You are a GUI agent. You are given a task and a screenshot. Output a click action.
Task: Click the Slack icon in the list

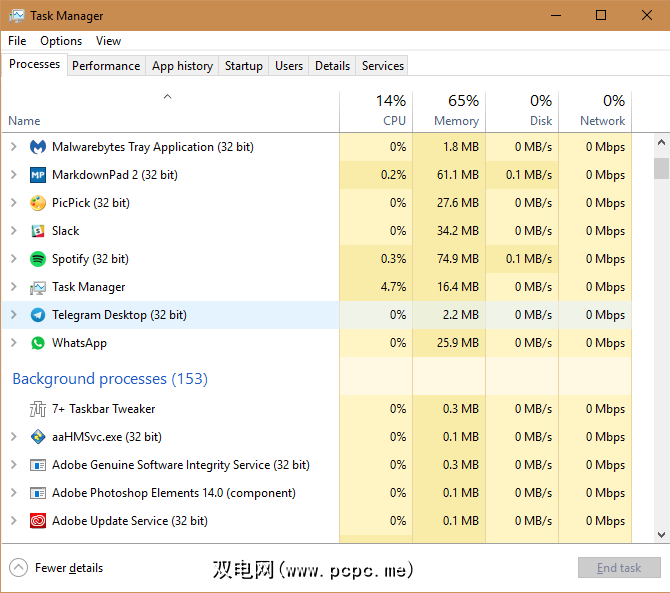(x=38, y=231)
